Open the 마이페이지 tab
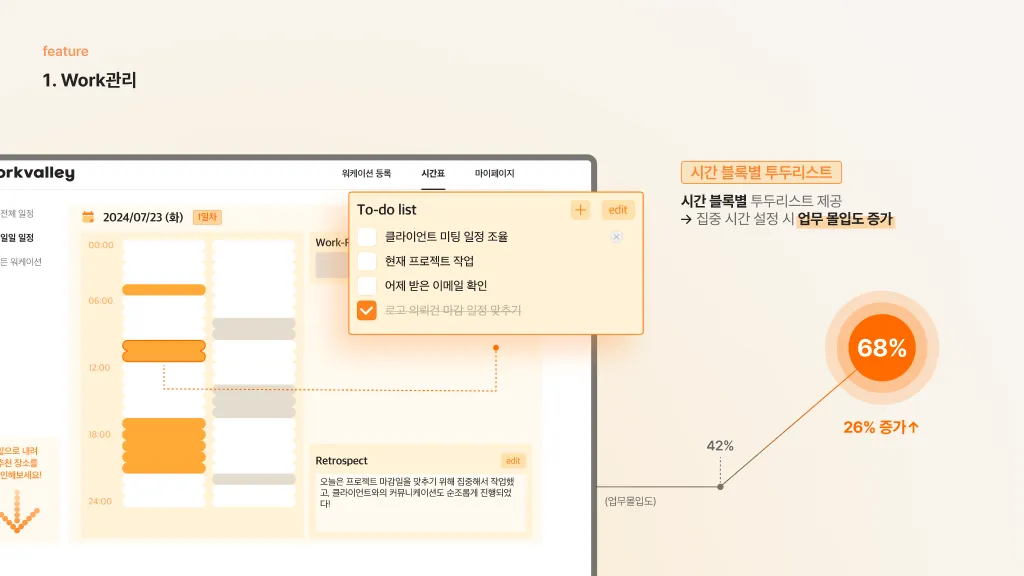 pos(494,174)
